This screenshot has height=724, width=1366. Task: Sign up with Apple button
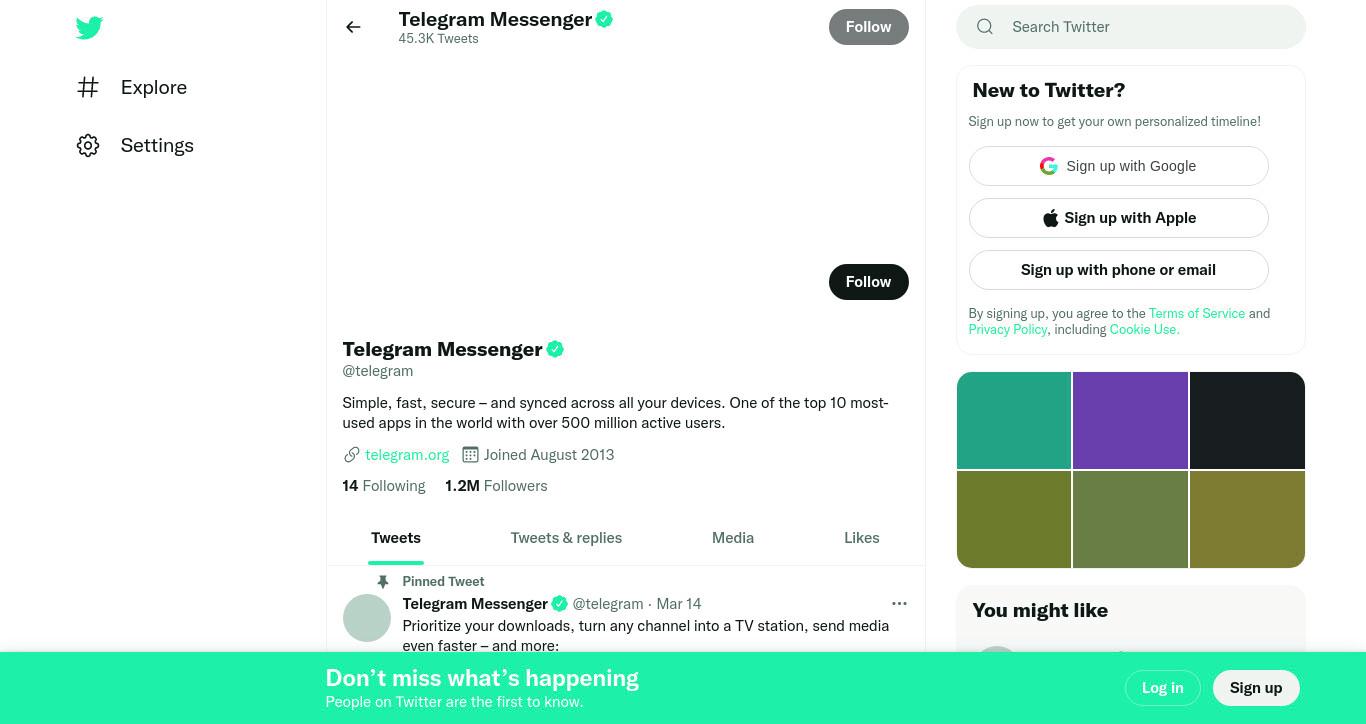click(1118, 218)
